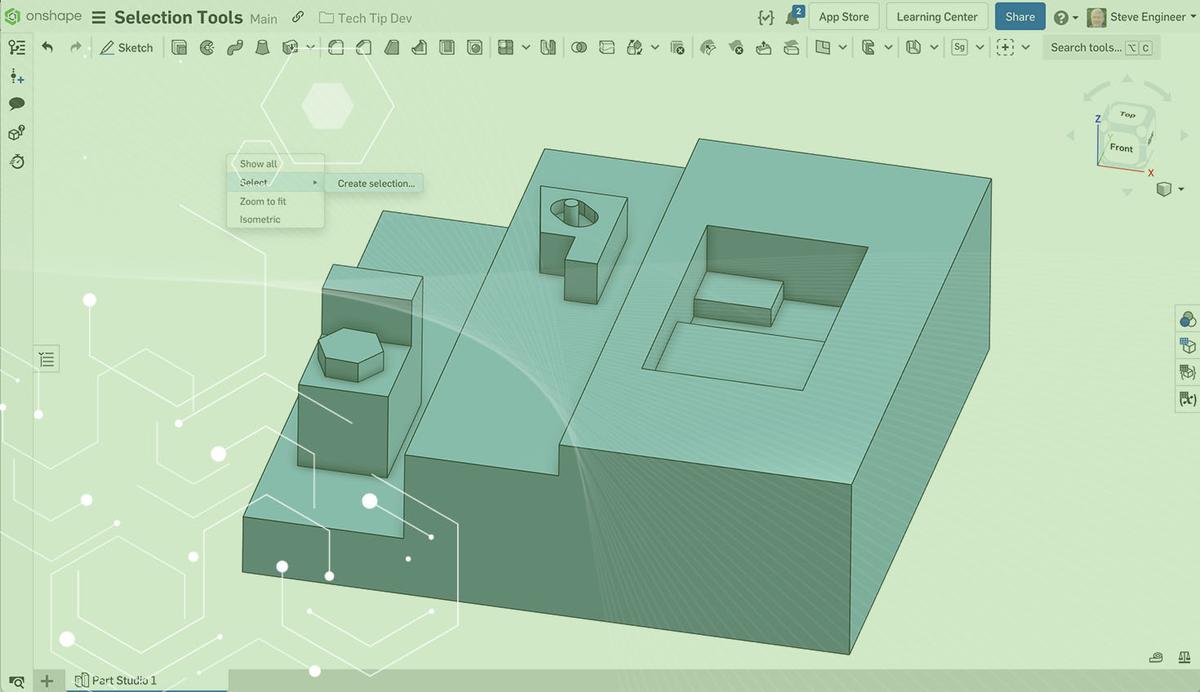Toggle the rollback bar history icon
This screenshot has height=692, width=1200.
(x=16, y=161)
